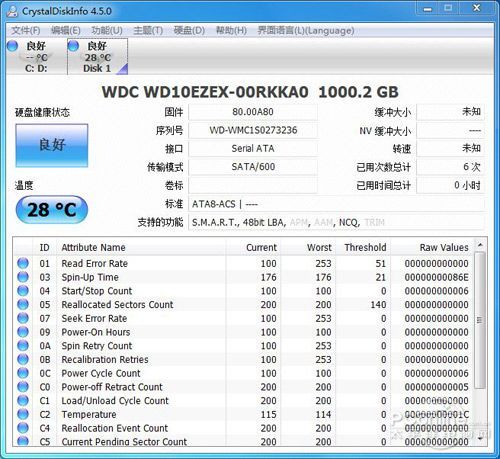
Task: Click the attribute list scrollbar thumb
Action: click(x=480, y=320)
